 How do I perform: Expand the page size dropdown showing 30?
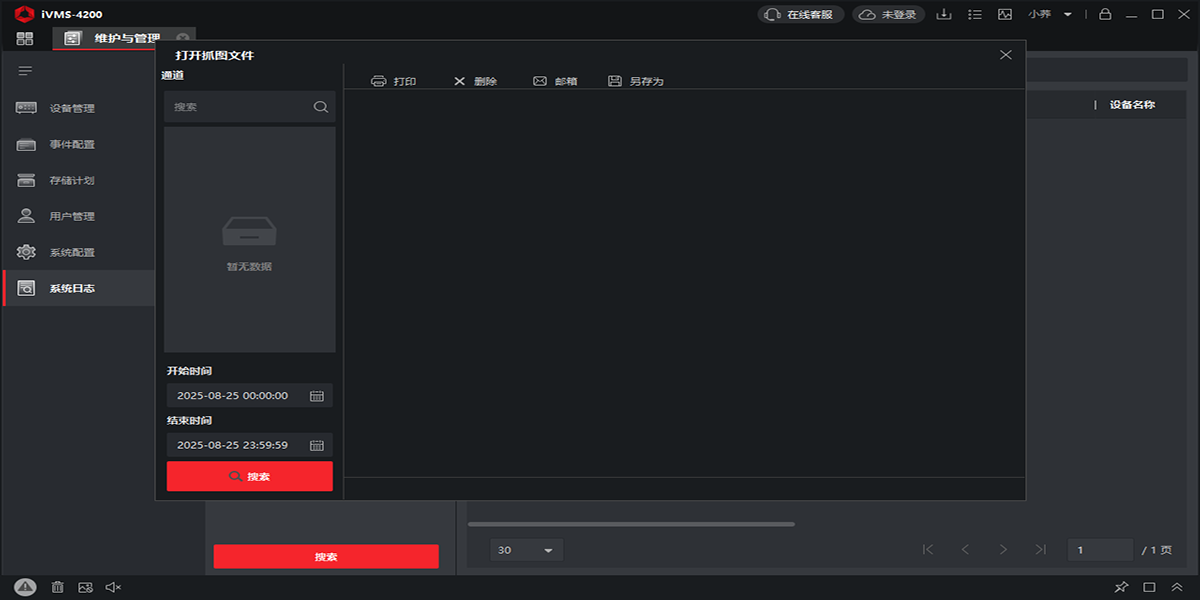pyautogui.click(x=526, y=550)
